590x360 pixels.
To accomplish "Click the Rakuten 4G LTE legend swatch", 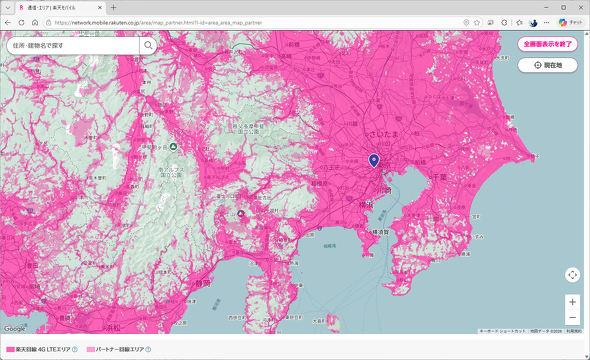I will coord(11,349).
